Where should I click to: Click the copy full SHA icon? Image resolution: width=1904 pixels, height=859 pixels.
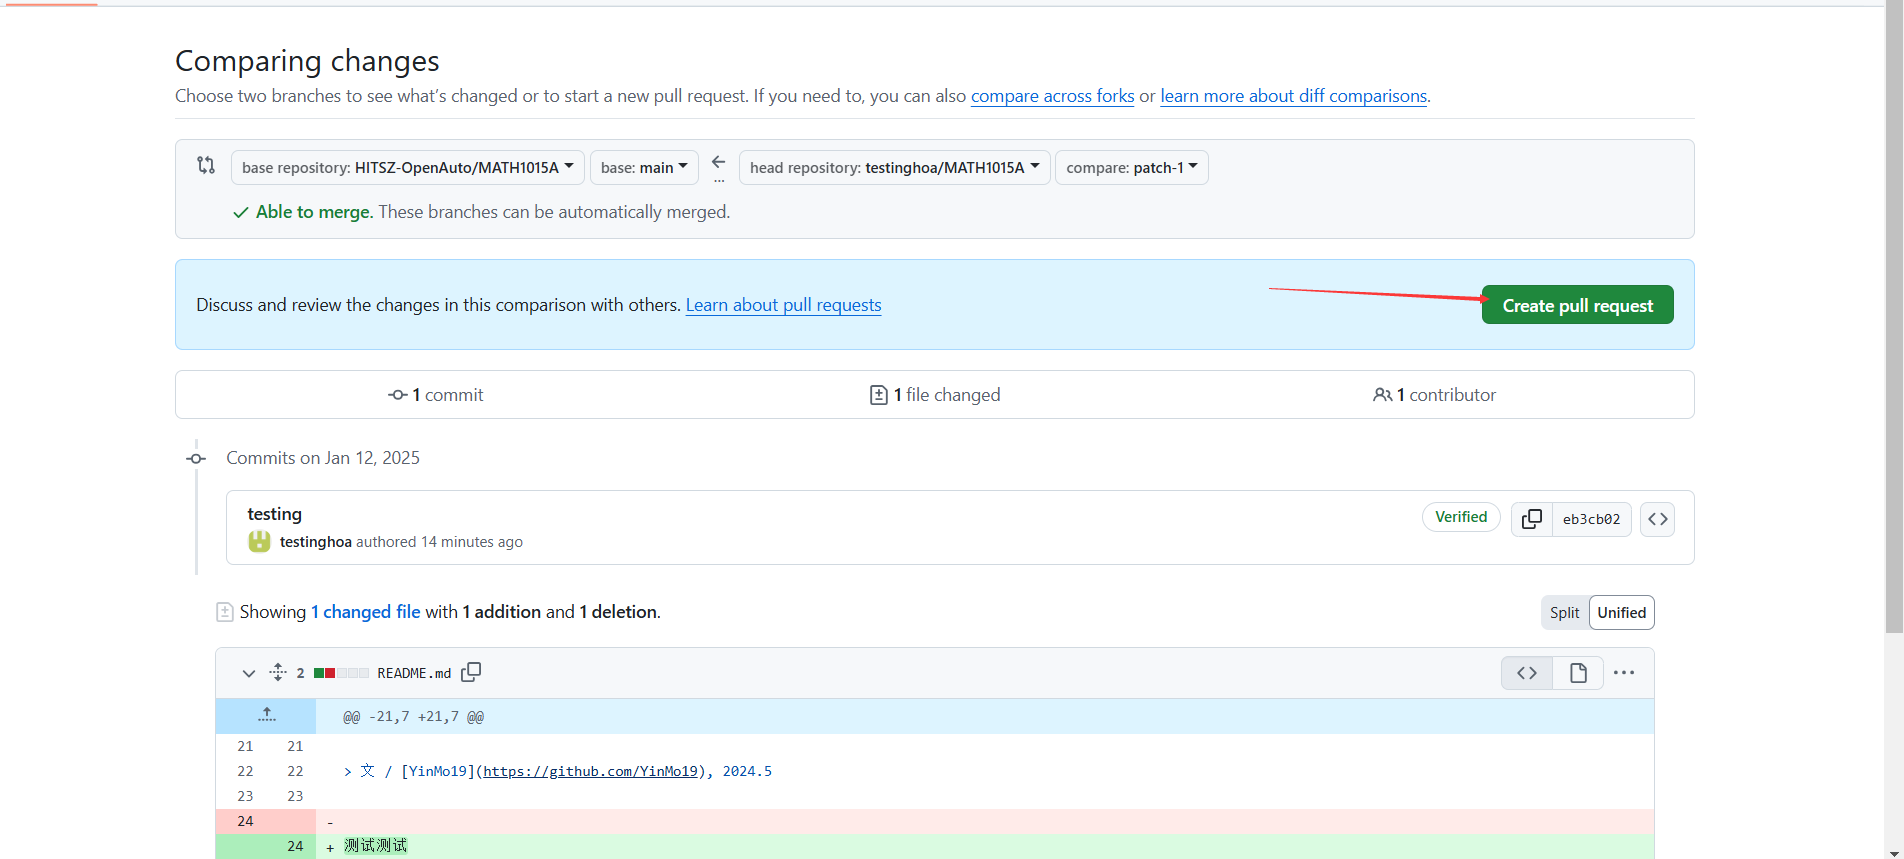point(1531,519)
